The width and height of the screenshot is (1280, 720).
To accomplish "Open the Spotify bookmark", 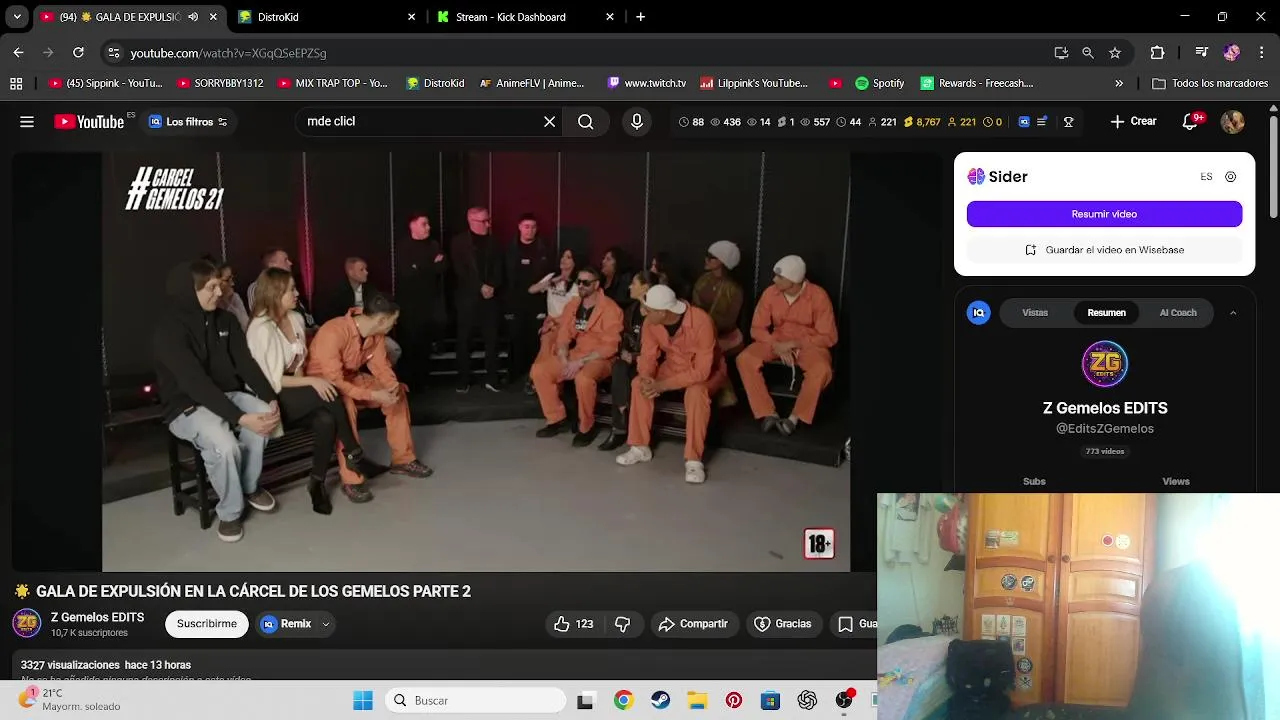I will click(x=879, y=83).
